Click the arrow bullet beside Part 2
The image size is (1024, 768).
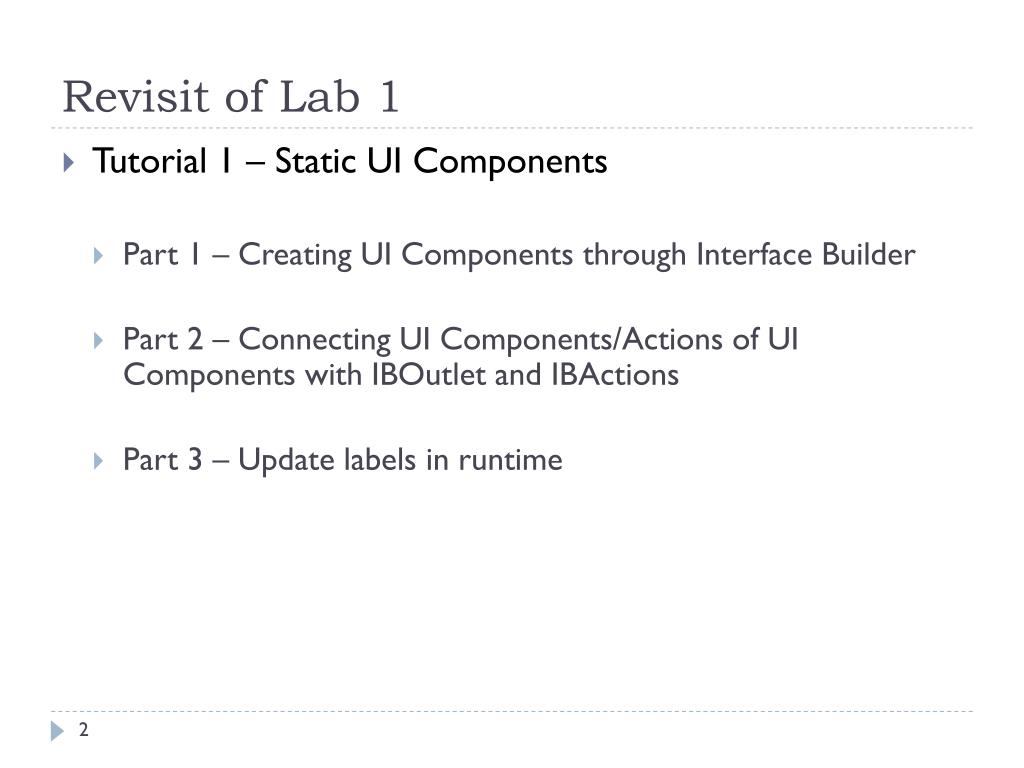coord(99,340)
